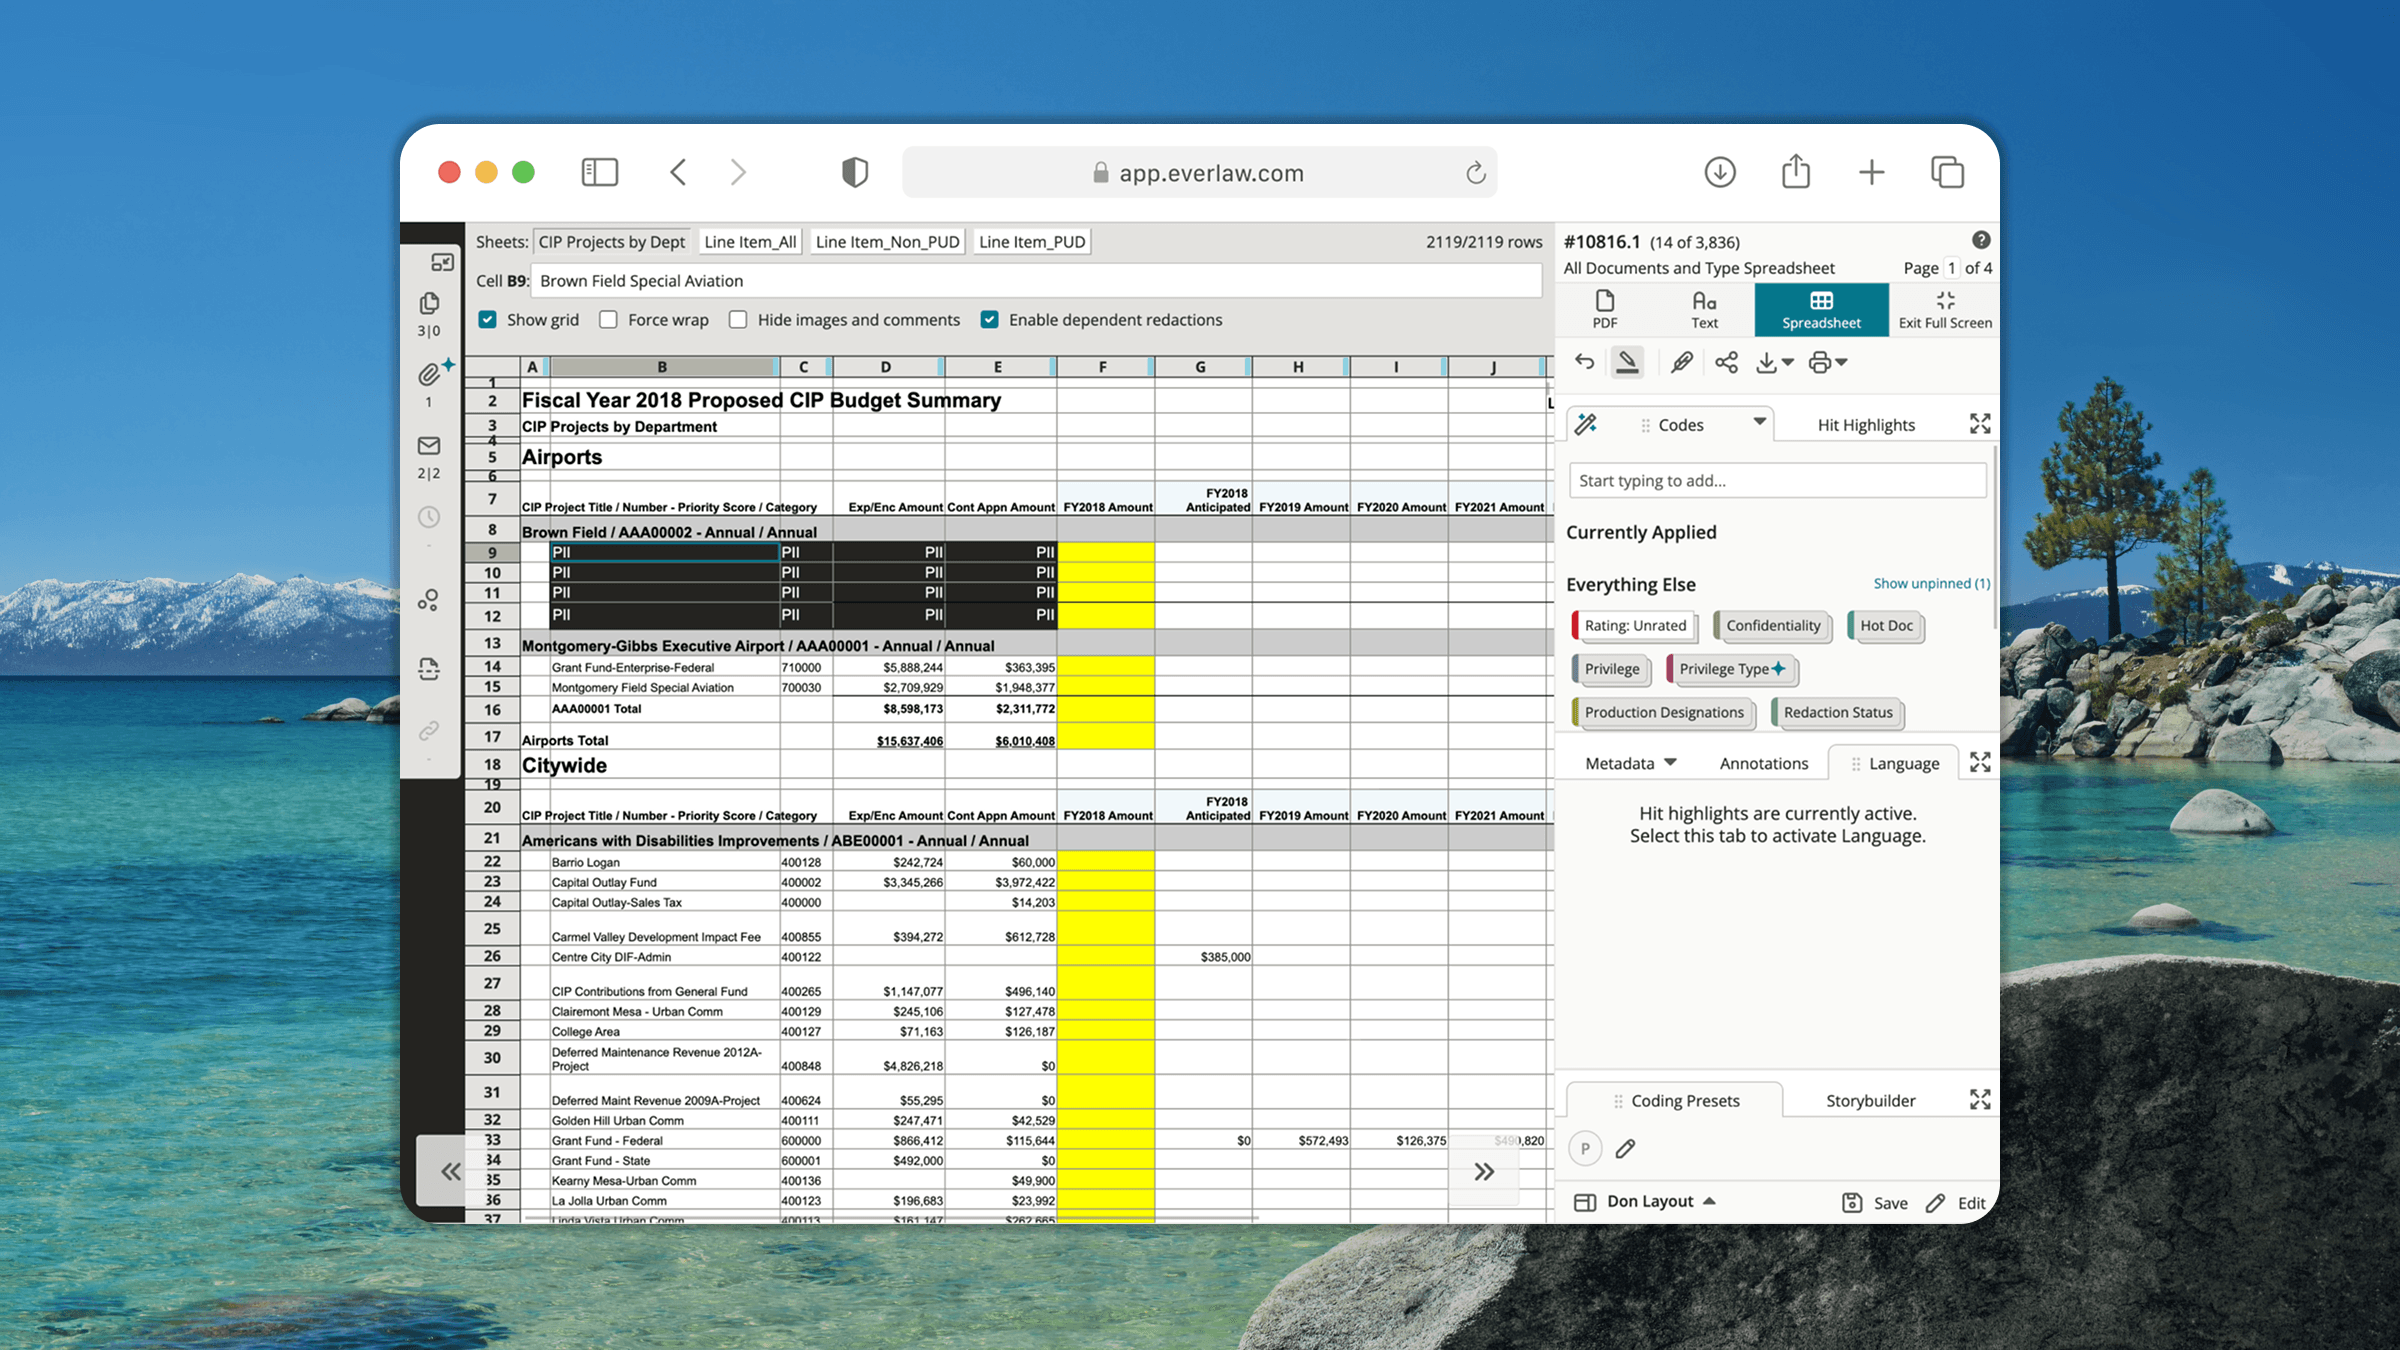Open the Codes panel dropdown
Image resolution: width=2400 pixels, height=1350 pixels.
tap(1758, 423)
